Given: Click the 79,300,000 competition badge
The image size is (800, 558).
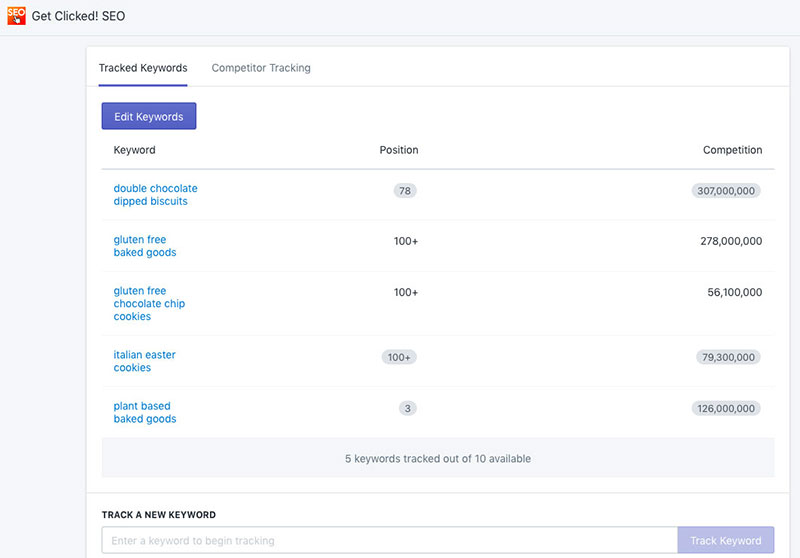Looking at the screenshot, I should (728, 357).
